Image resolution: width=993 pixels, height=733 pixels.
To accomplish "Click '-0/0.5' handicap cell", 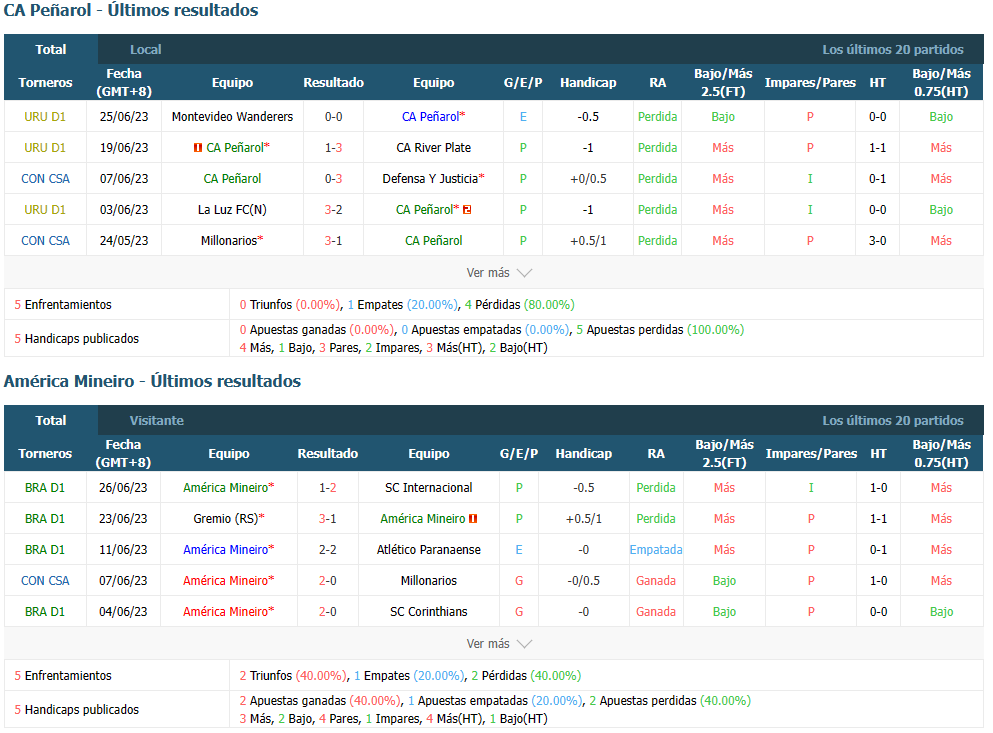I will tap(584, 581).
